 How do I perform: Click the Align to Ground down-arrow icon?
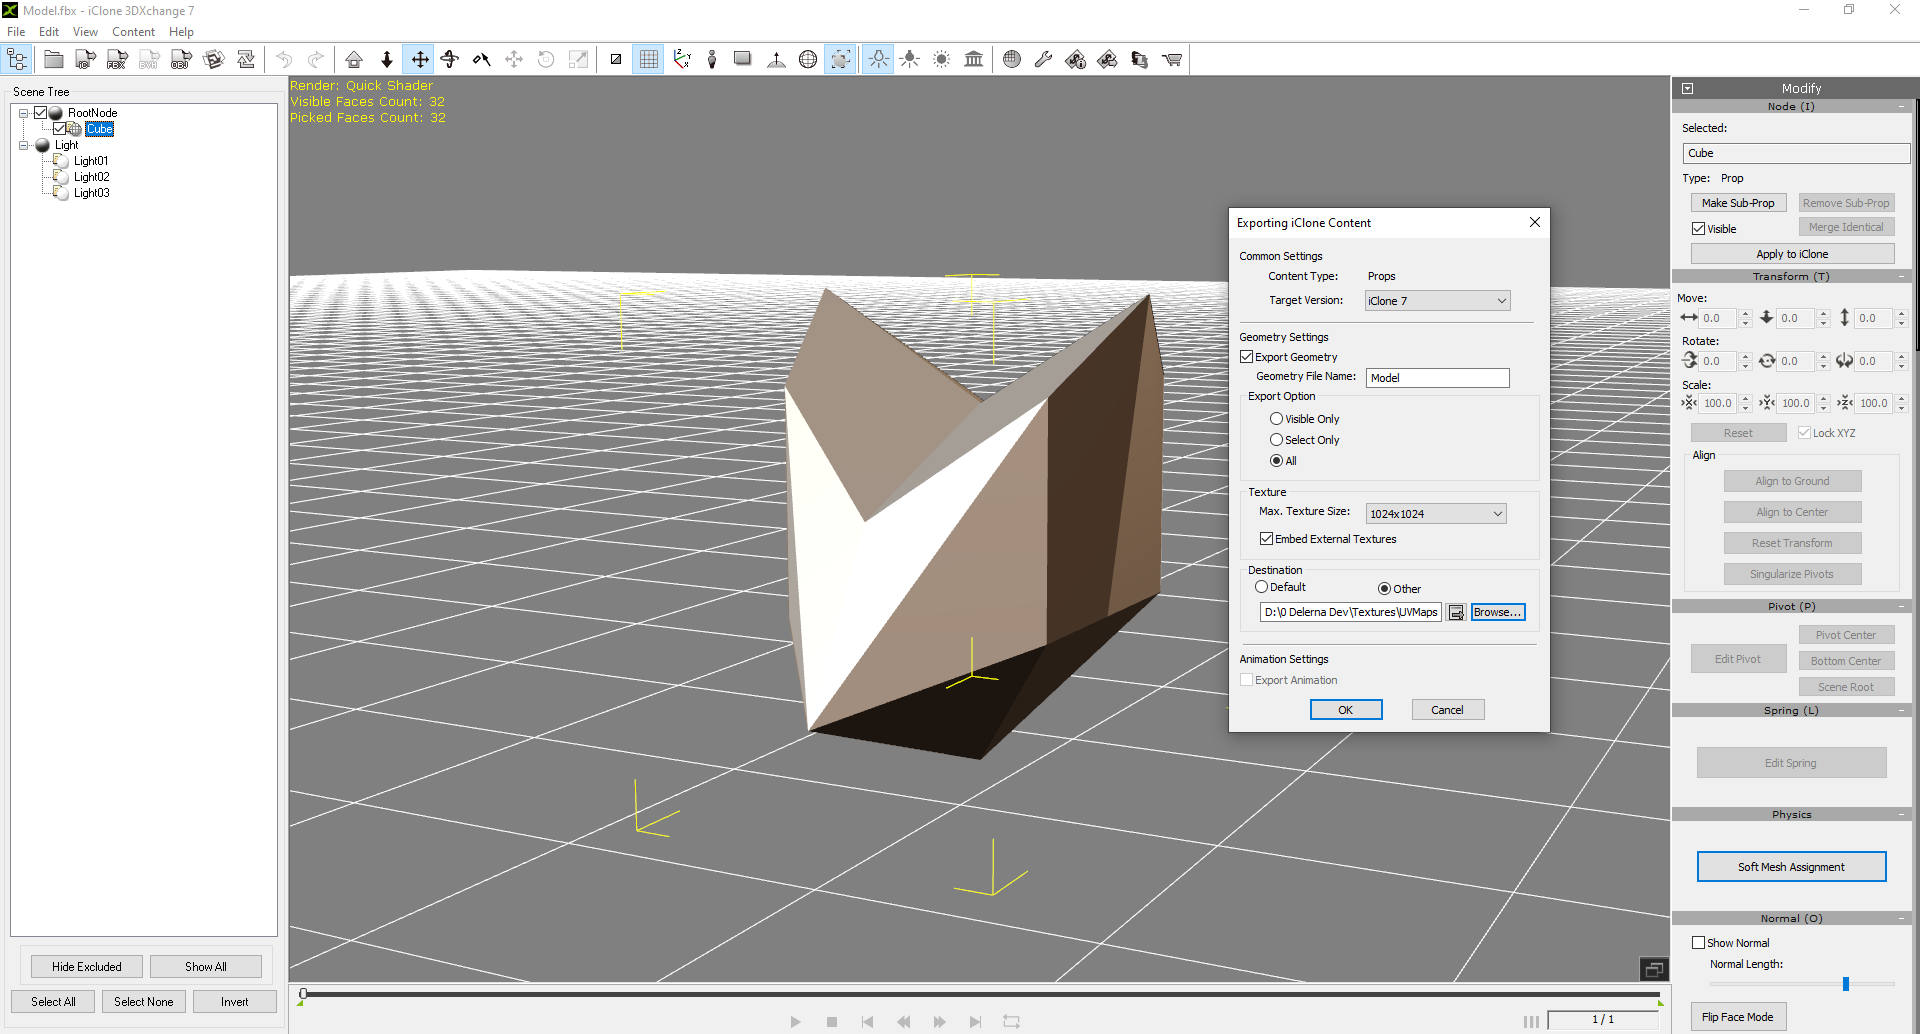(x=387, y=60)
